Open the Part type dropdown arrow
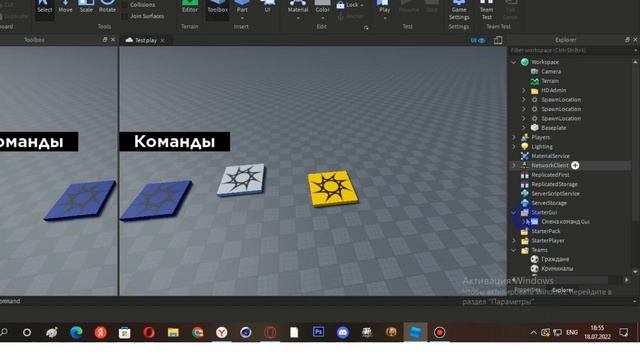Viewport: 640px width, 360px height. [x=242, y=18]
